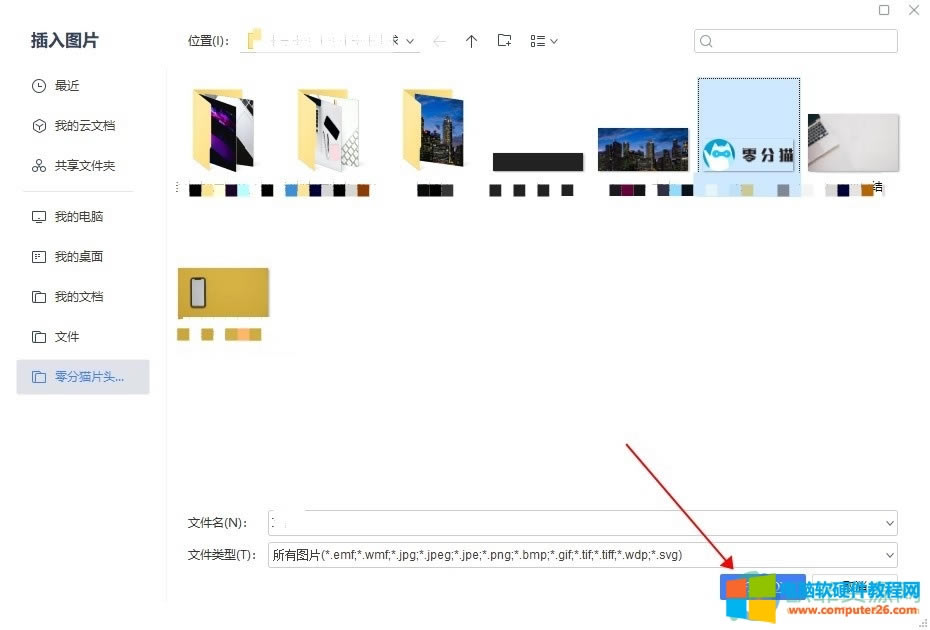
Task: Expand the 位置 path dropdown
Action: coord(410,41)
